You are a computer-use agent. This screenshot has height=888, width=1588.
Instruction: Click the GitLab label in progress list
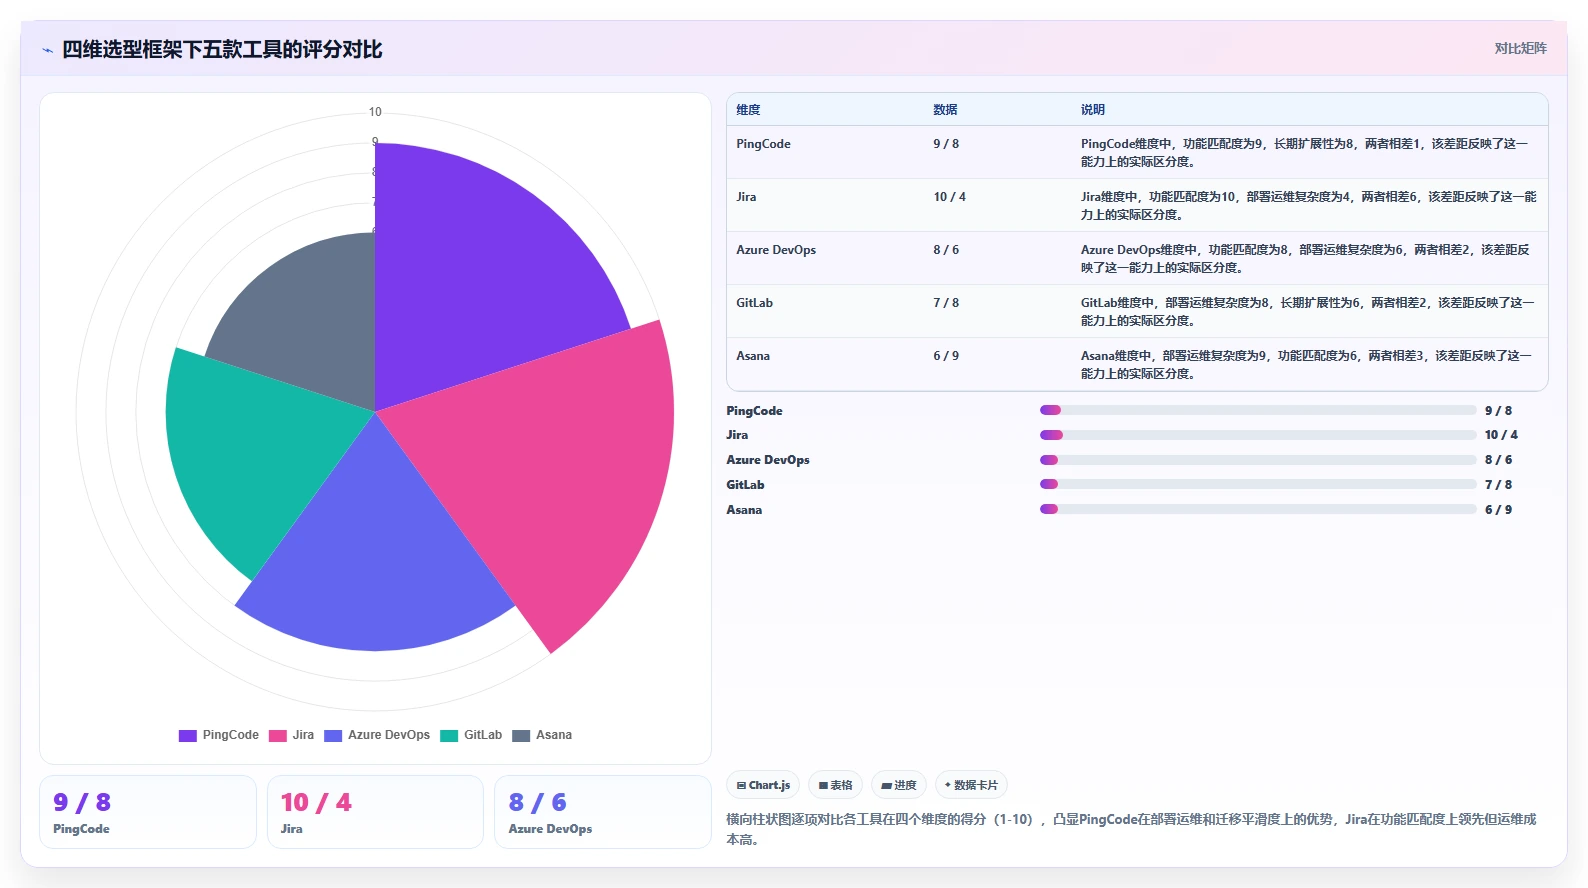745,485
